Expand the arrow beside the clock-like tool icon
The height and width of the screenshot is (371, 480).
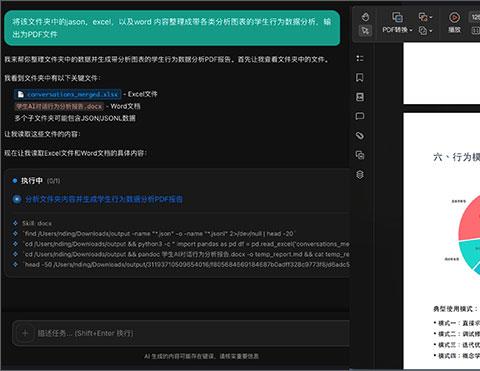[x=431, y=31]
